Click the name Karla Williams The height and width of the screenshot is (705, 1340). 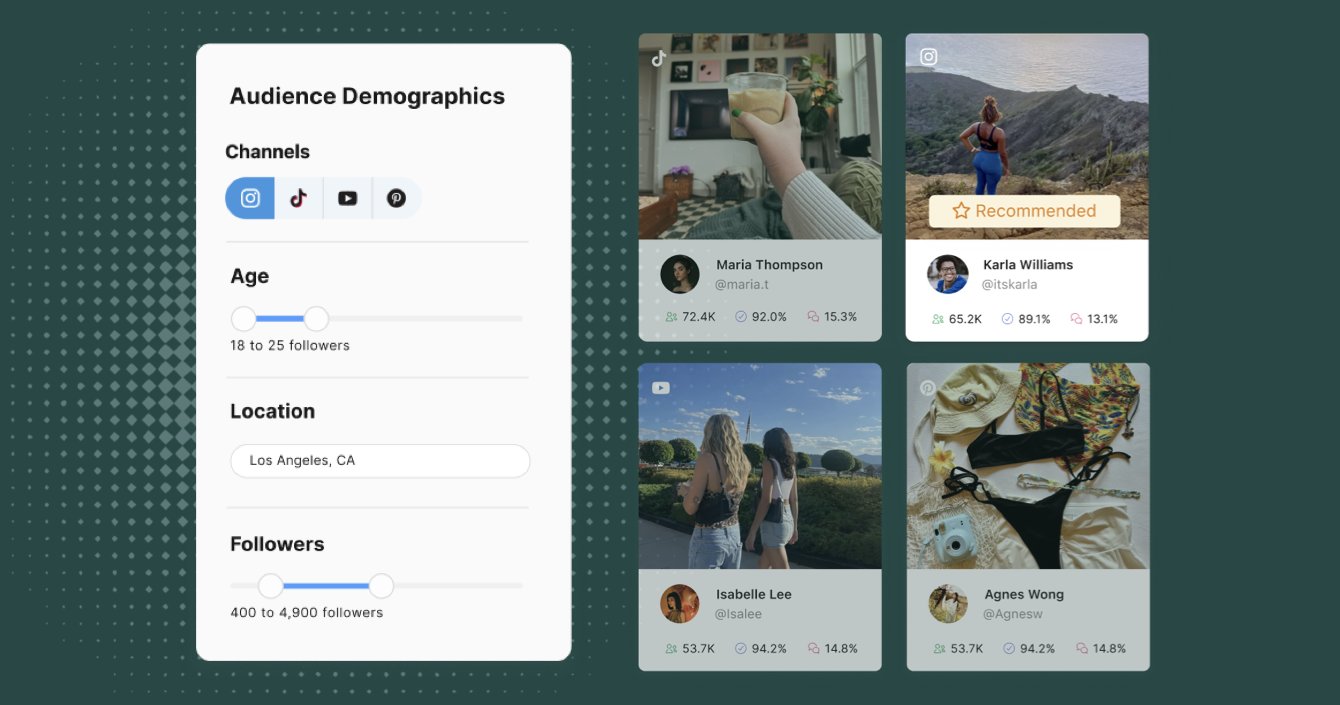click(x=1028, y=265)
